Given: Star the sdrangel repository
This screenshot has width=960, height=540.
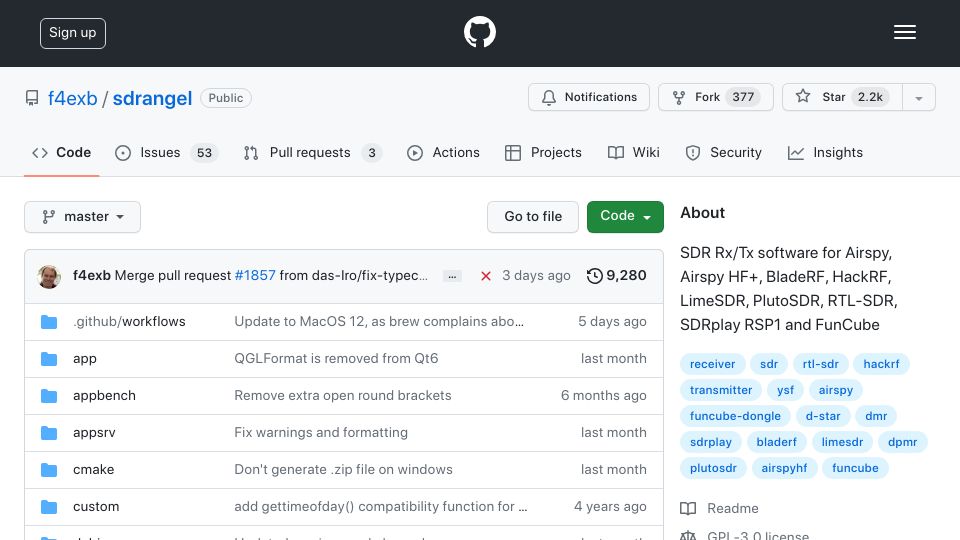Looking at the screenshot, I should [x=842, y=97].
